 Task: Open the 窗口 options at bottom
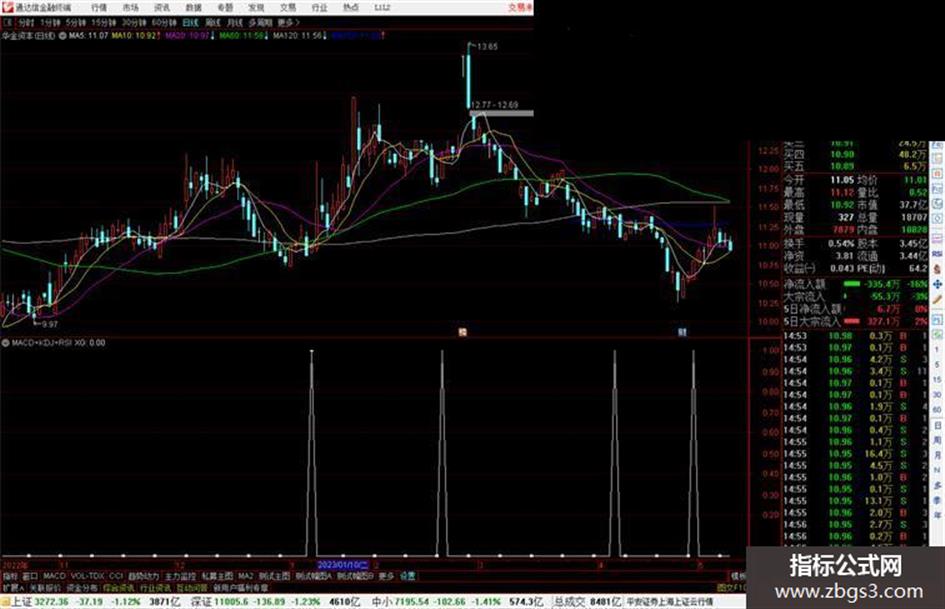30,576
